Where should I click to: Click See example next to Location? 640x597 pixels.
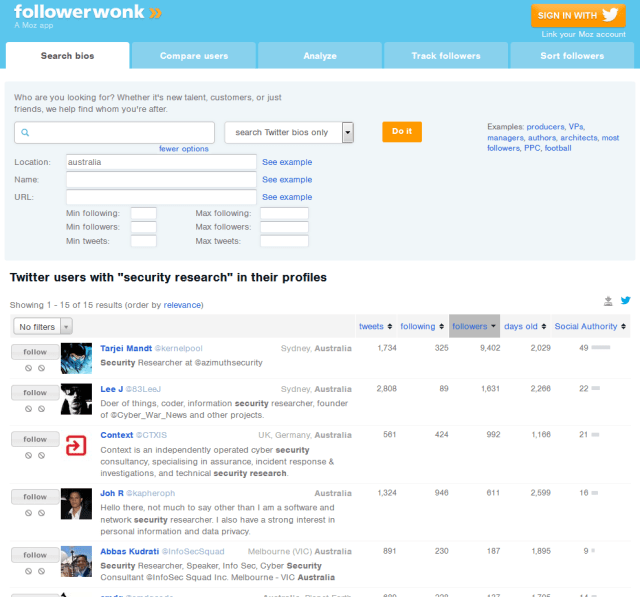click(x=287, y=162)
